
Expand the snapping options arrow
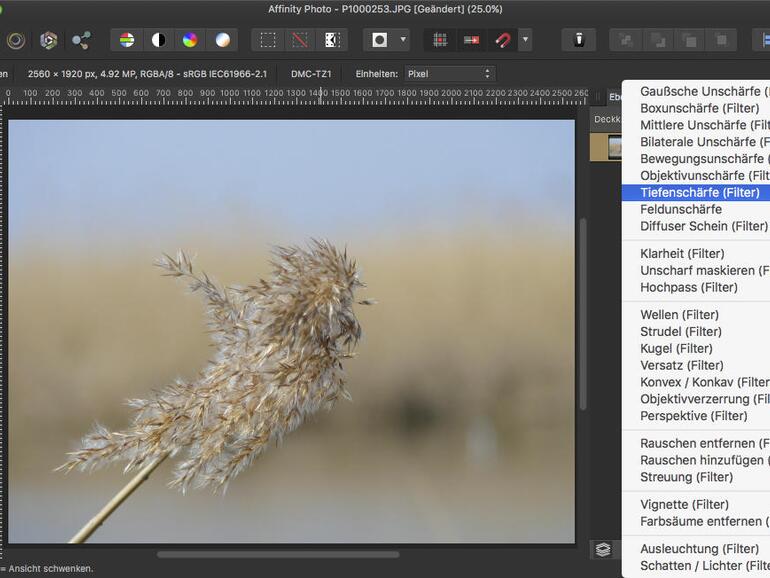click(525, 40)
